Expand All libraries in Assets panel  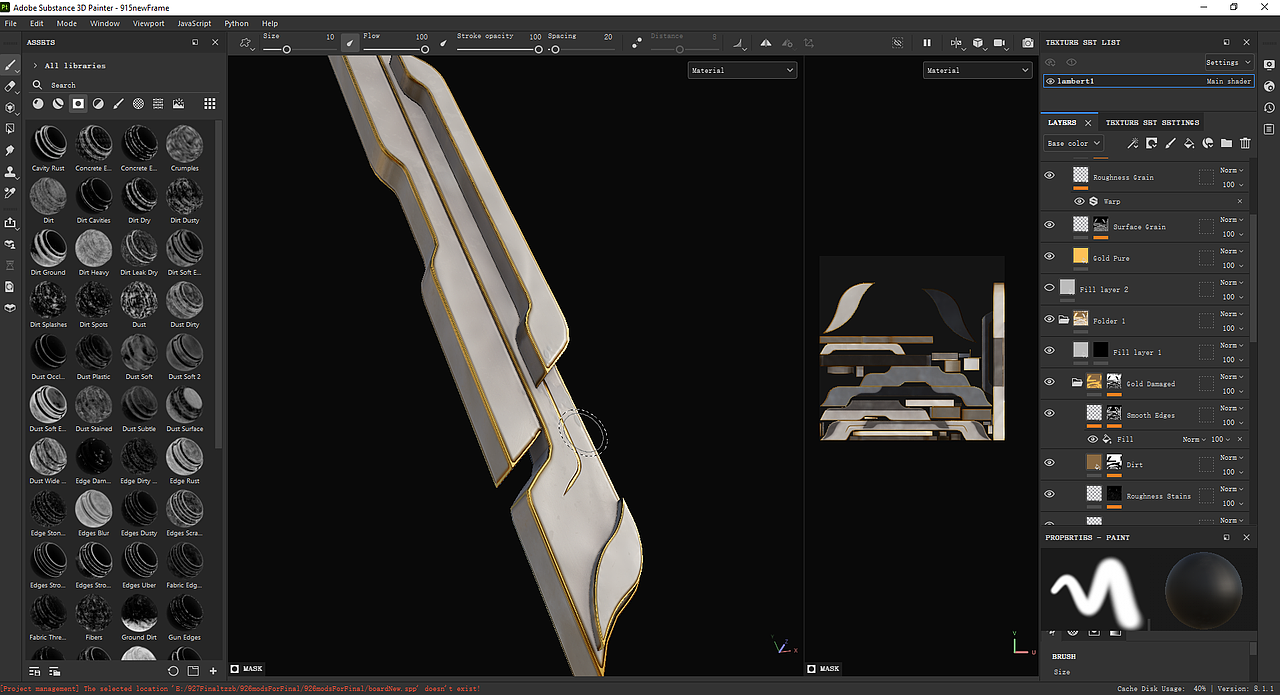coord(36,65)
